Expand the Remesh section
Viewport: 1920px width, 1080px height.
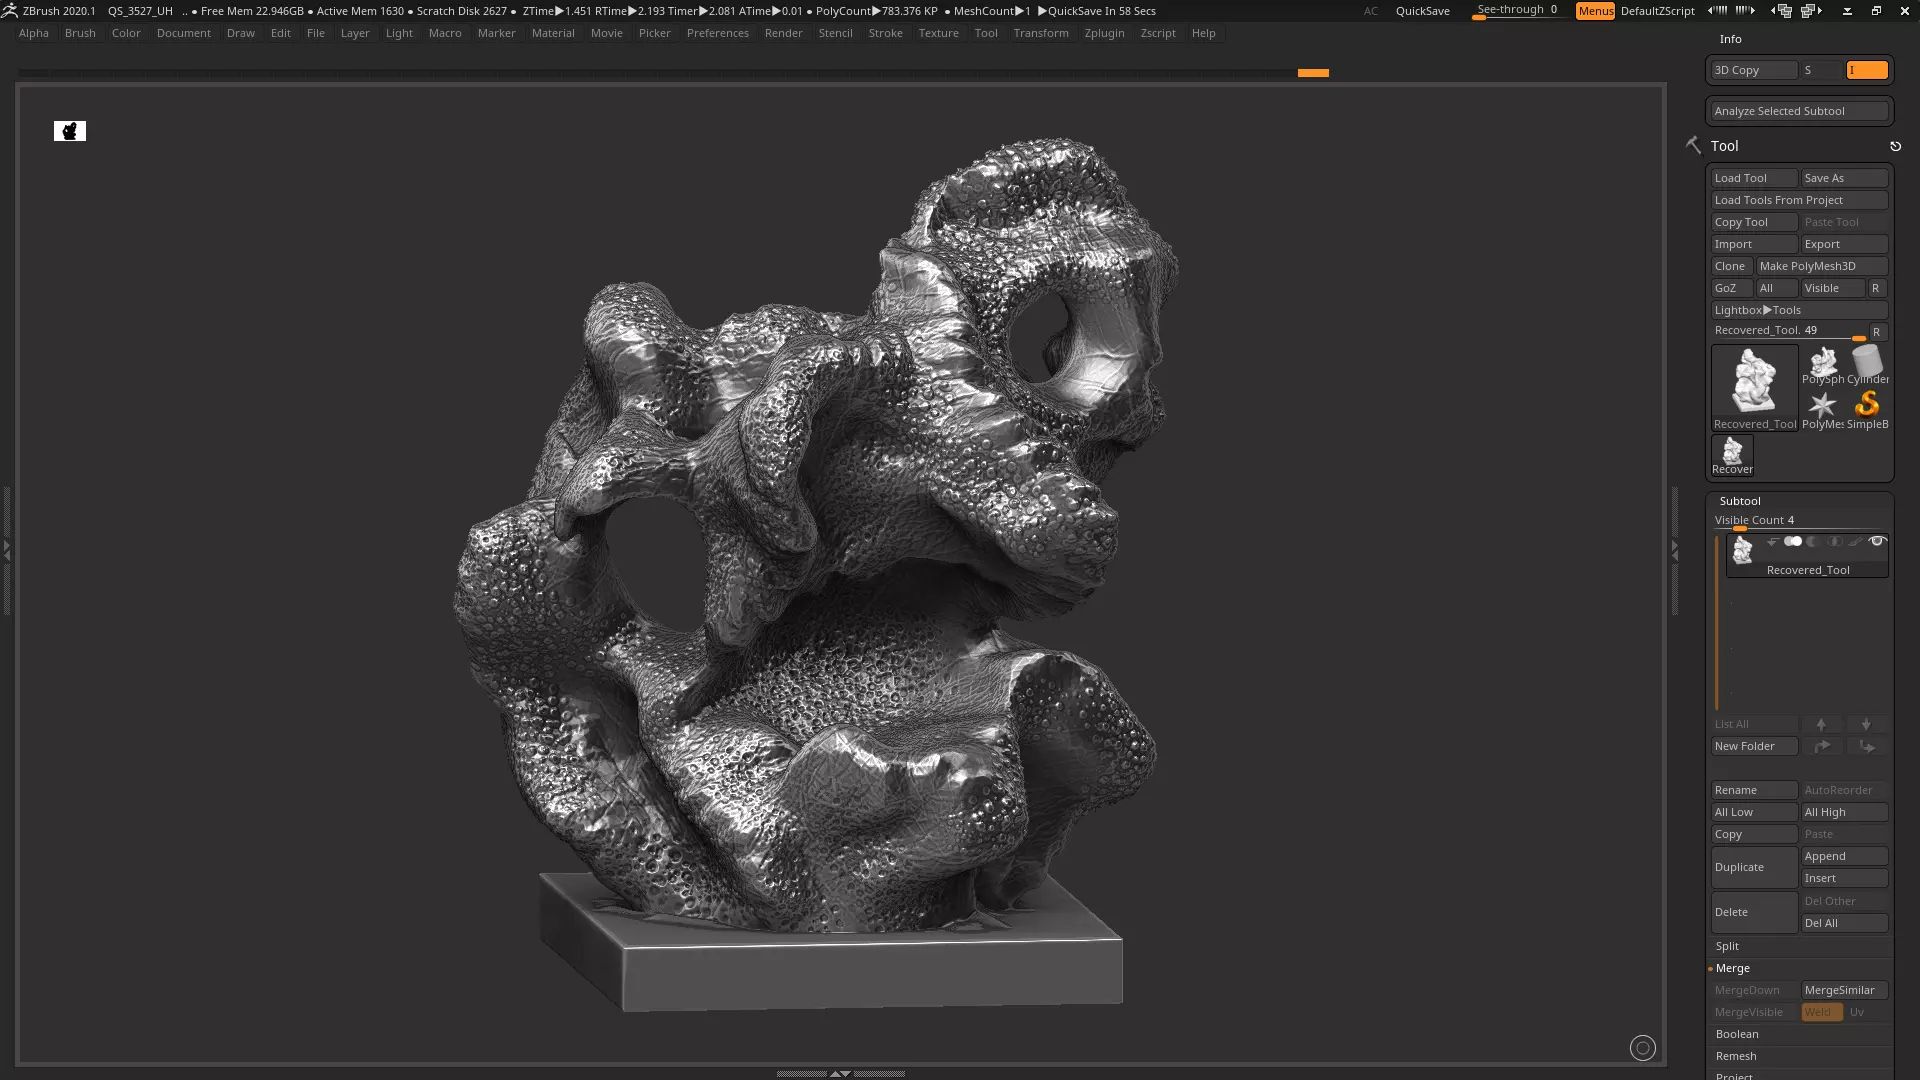(x=1736, y=1056)
